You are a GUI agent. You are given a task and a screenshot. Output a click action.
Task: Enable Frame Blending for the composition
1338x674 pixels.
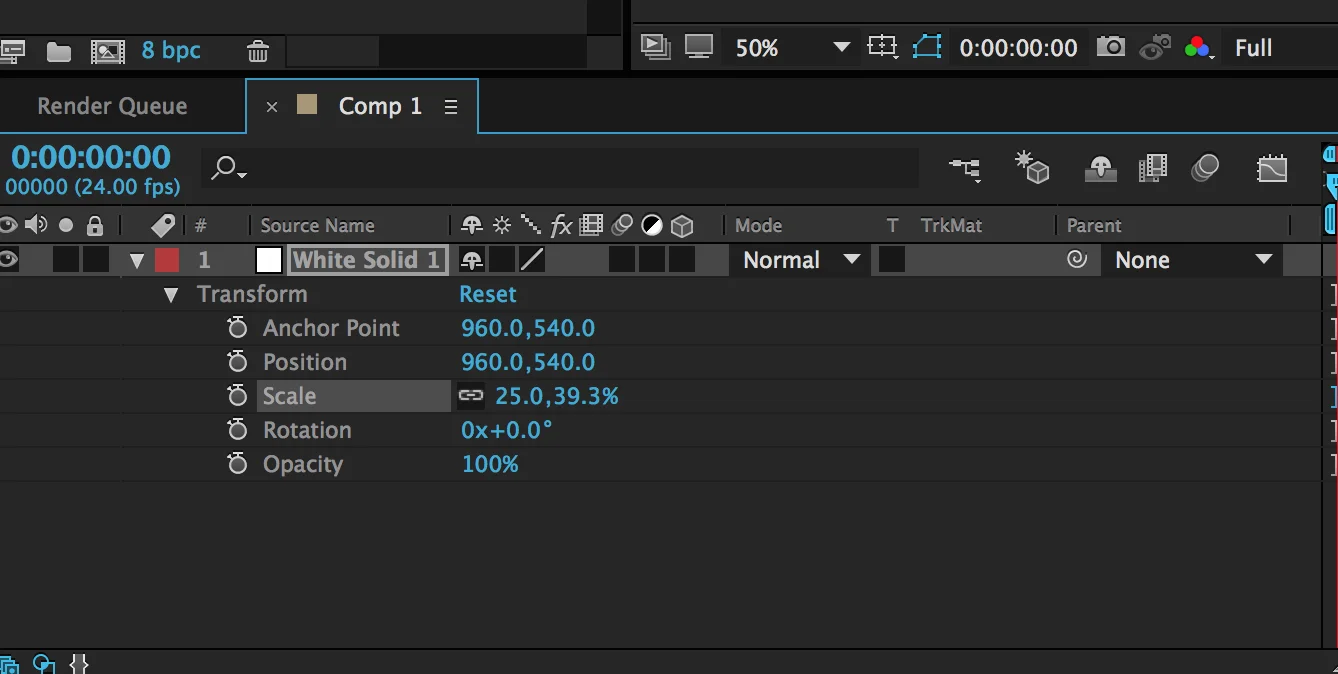click(x=1153, y=168)
